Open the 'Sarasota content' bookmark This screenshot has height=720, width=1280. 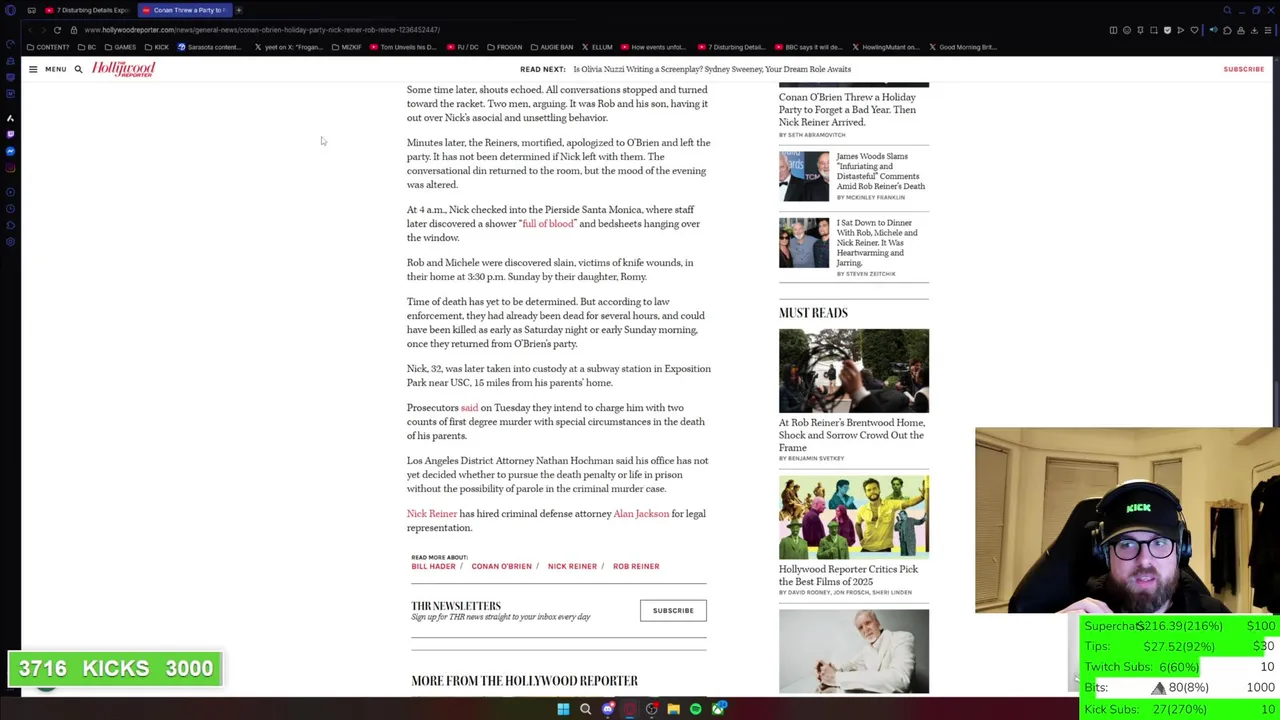209,47
